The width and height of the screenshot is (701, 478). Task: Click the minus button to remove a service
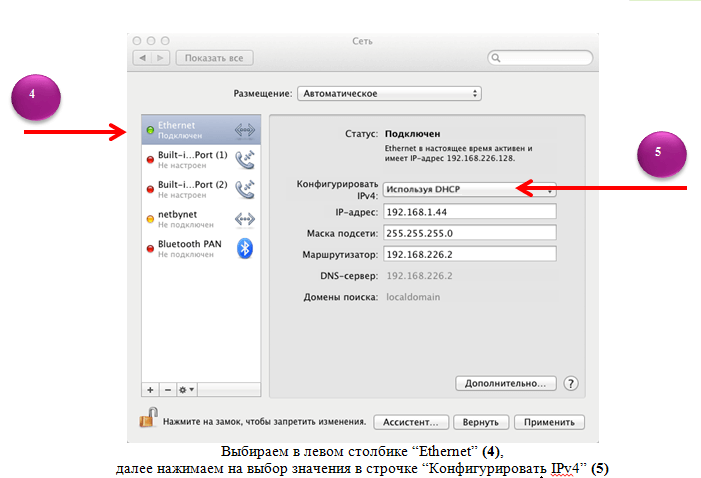click(167, 388)
